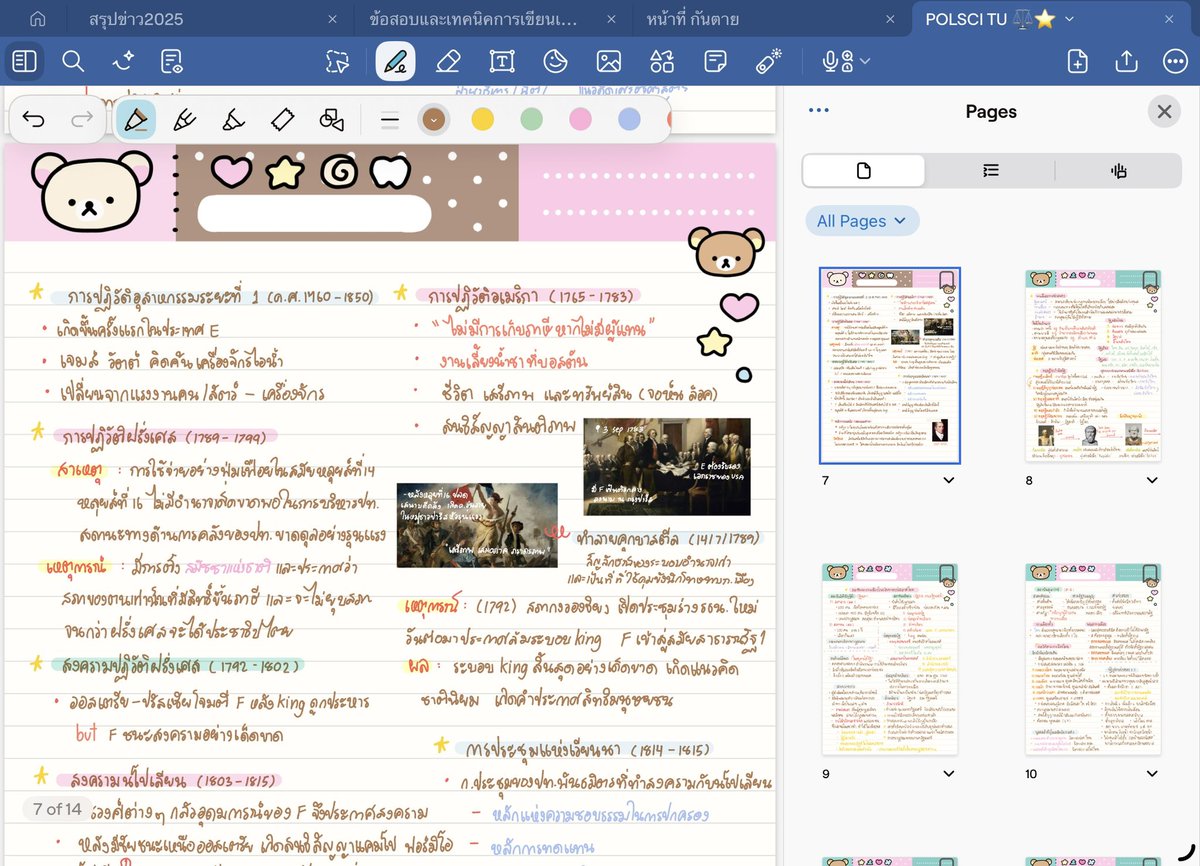This screenshot has width=1200, height=866.
Task: Open the home library icon
Action: (37, 19)
